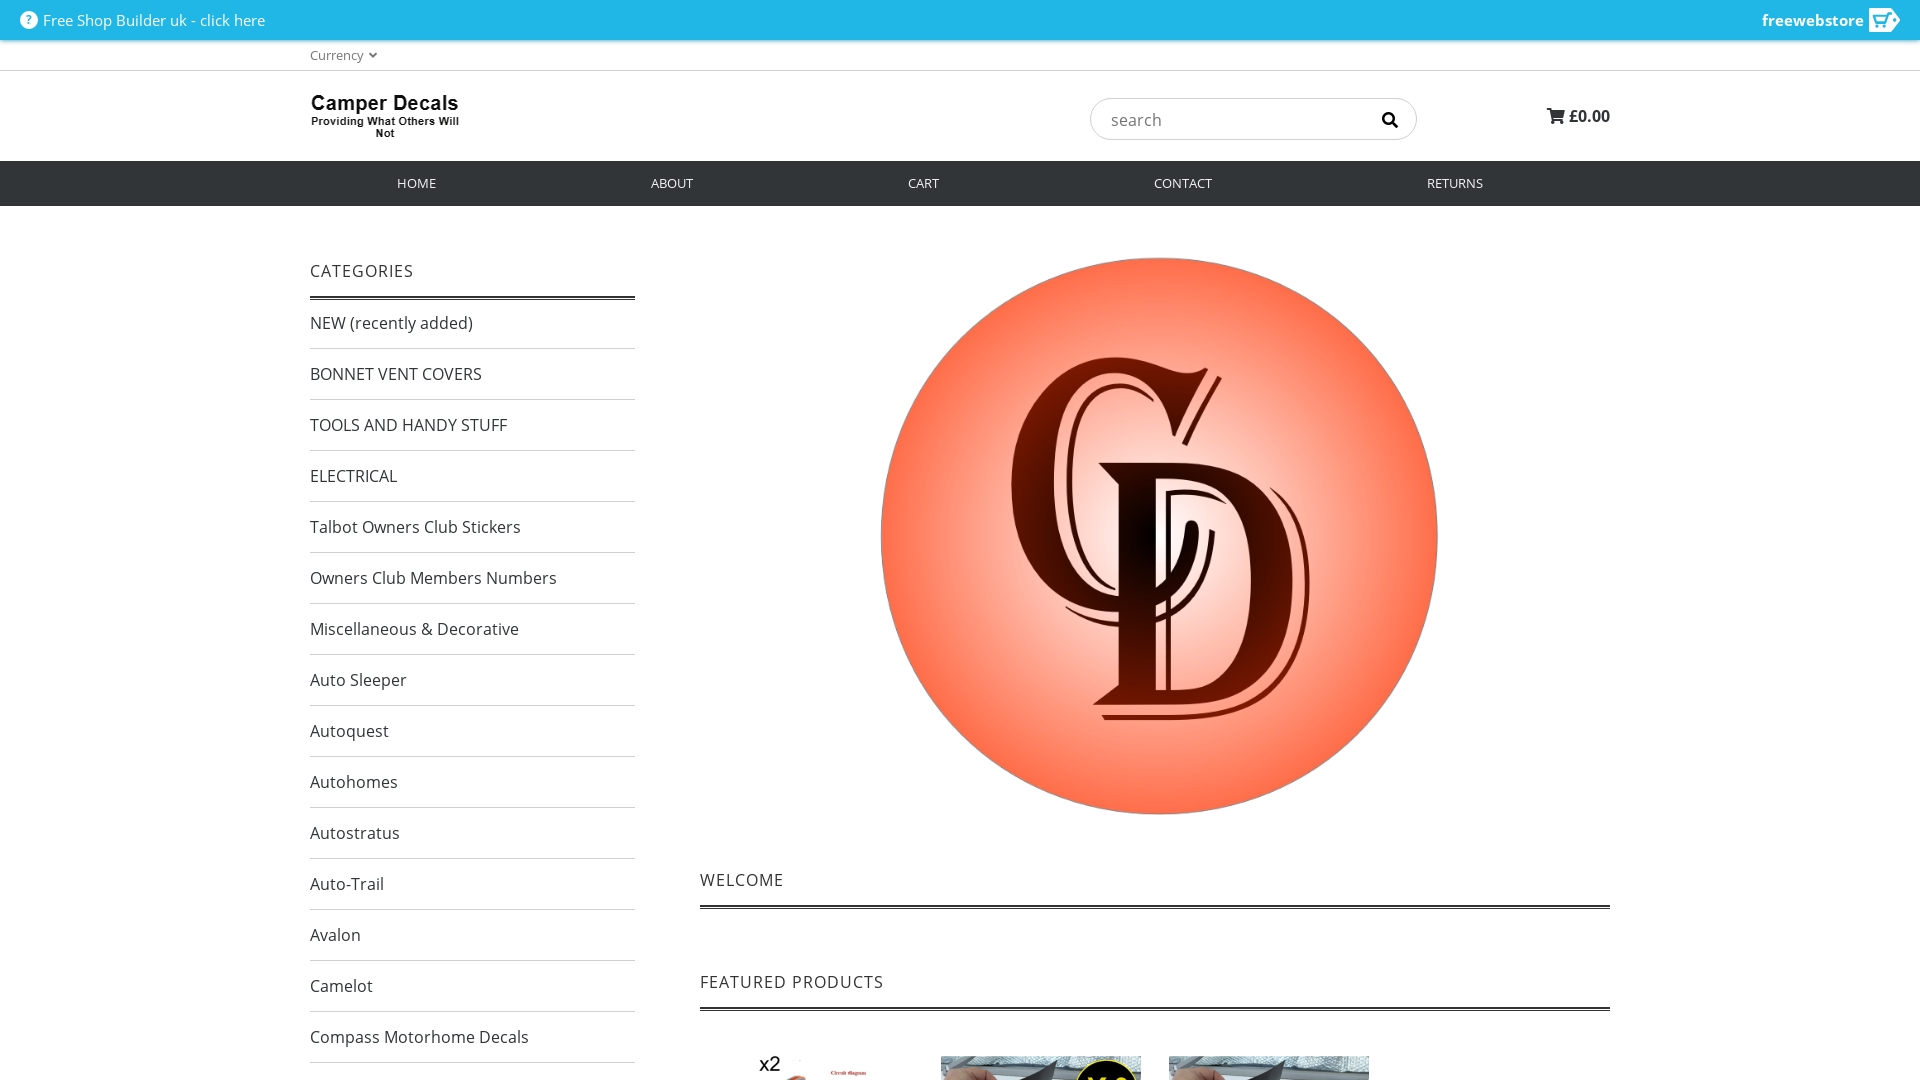This screenshot has height=1080, width=1920.
Task: Open NEW (recently added) category
Action: click(391, 323)
